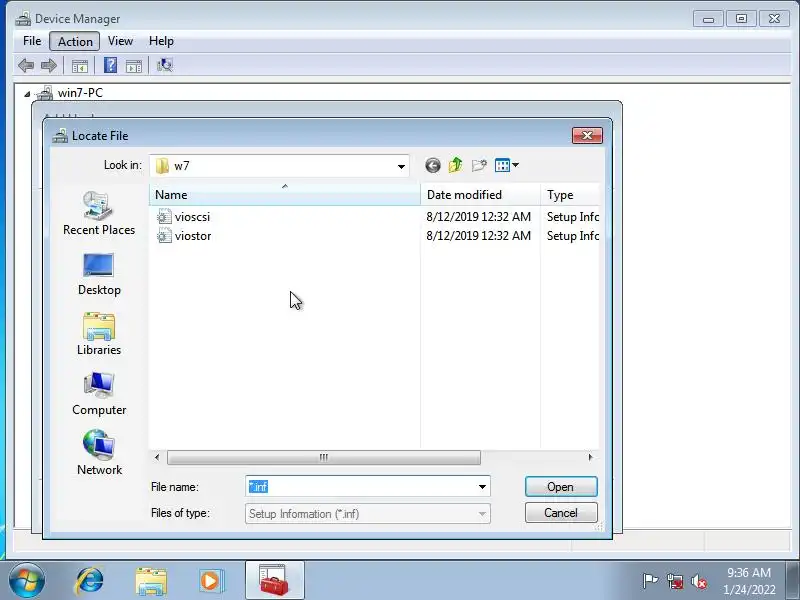Image resolution: width=800 pixels, height=600 pixels.
Task: Click the right scroll arrow of file list
Action: coord(590,457)
